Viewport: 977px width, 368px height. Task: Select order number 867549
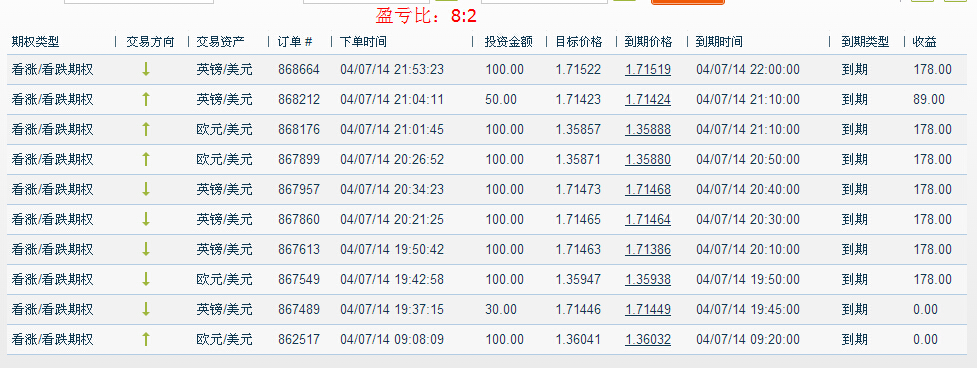click(298, 280)
